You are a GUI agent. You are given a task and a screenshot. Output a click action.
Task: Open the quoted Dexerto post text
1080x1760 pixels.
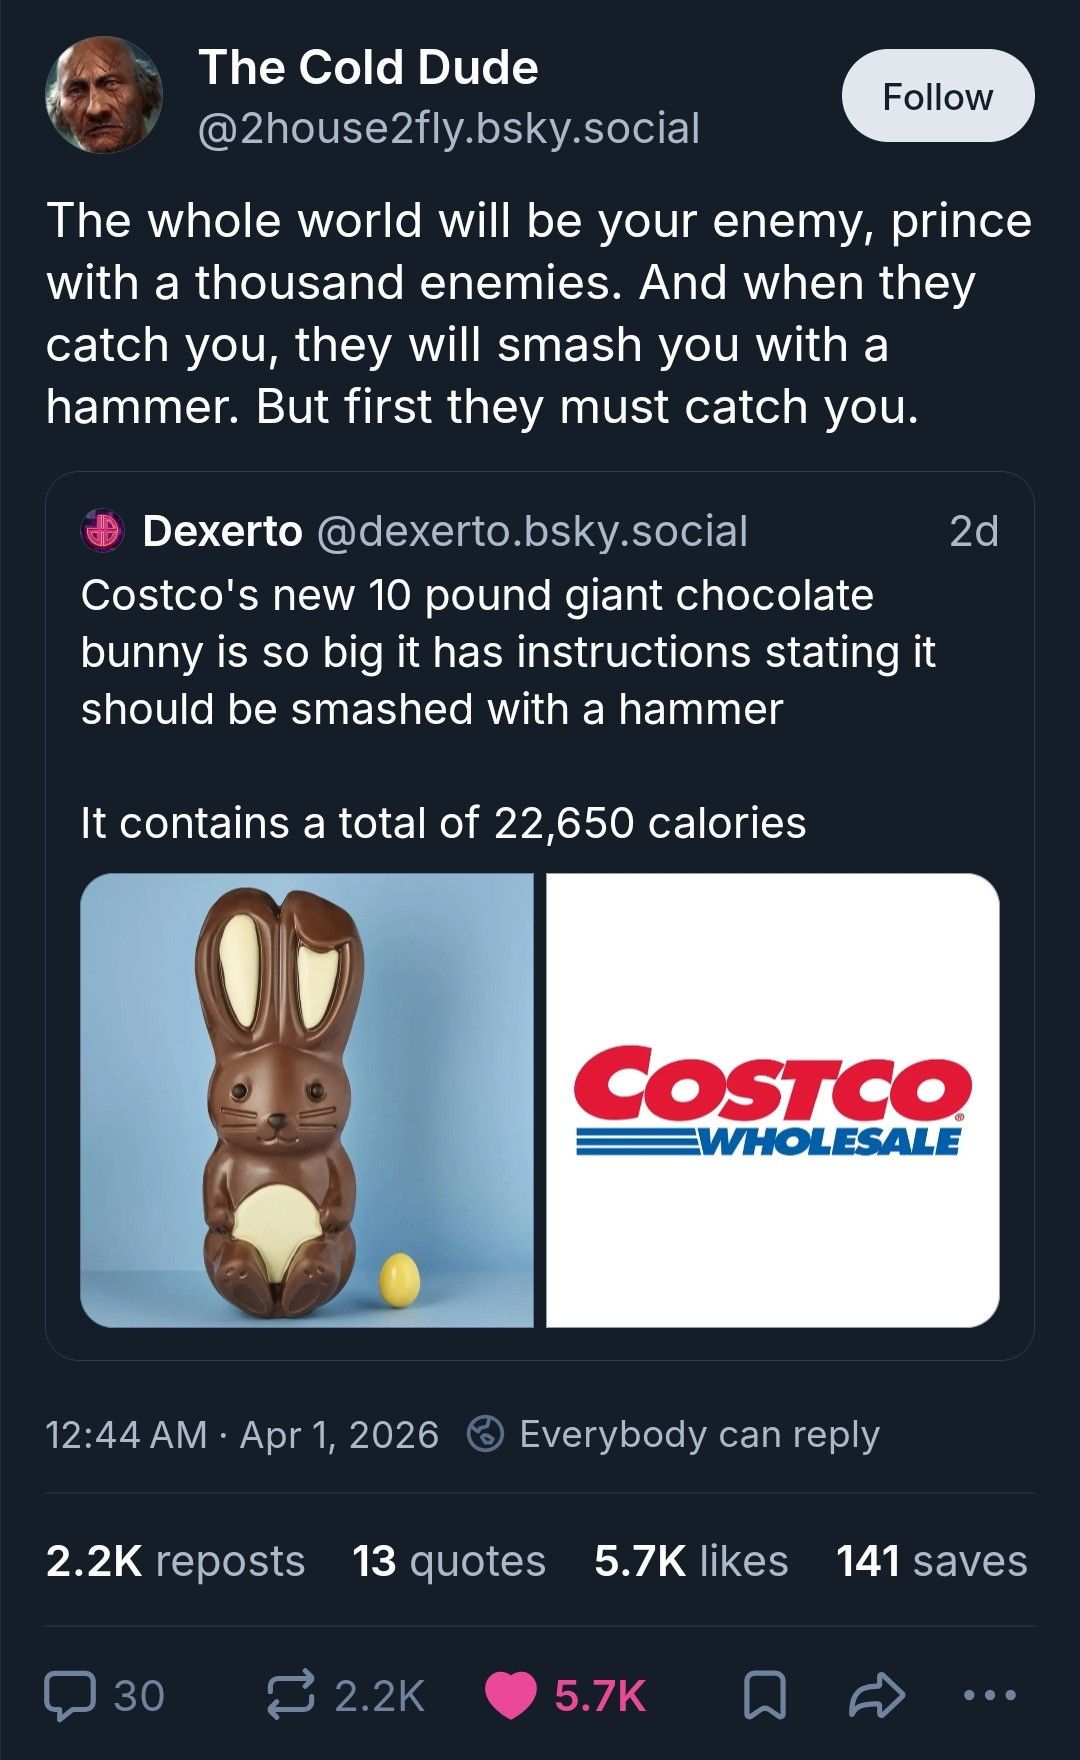508,709
